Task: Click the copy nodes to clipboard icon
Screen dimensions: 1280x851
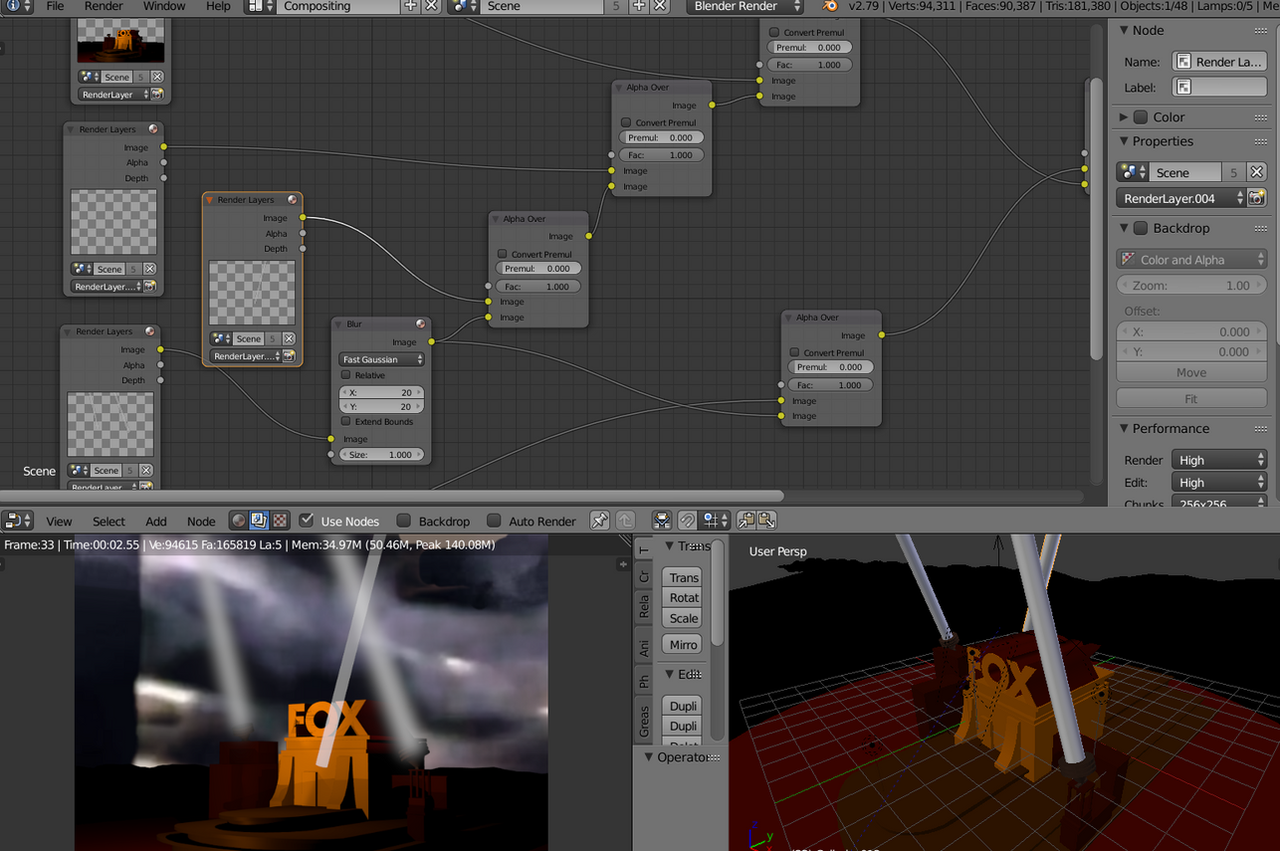Action: tap(746, 520)
